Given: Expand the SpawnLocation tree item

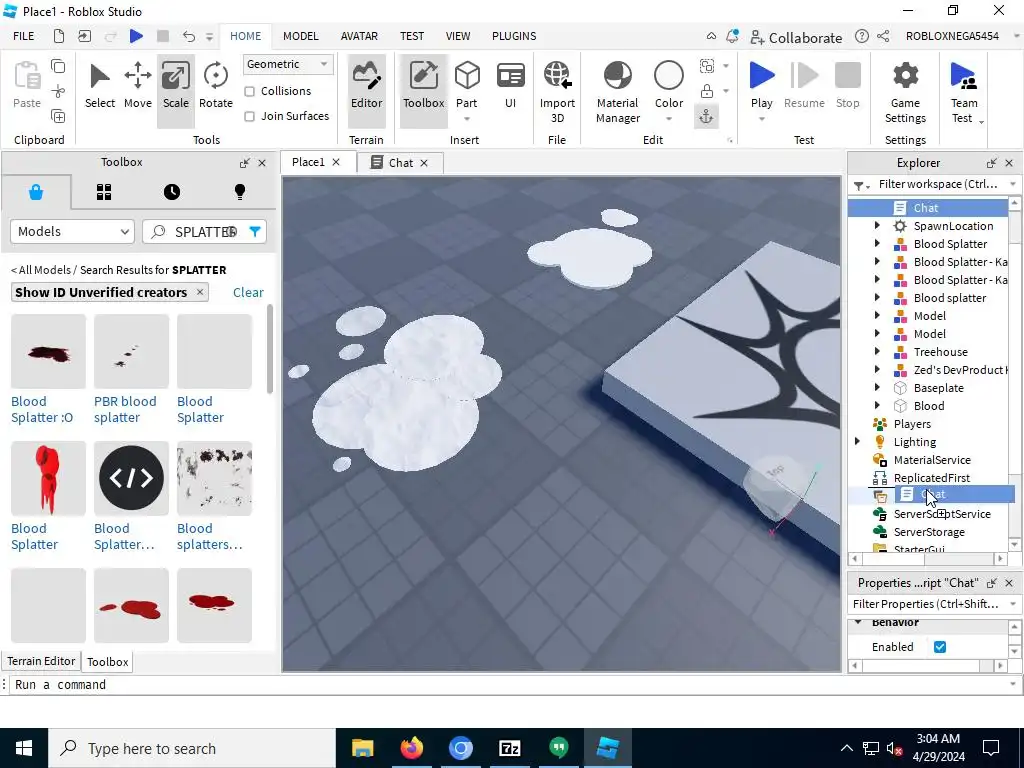Looking at the screenshot, I should [877, 225].
